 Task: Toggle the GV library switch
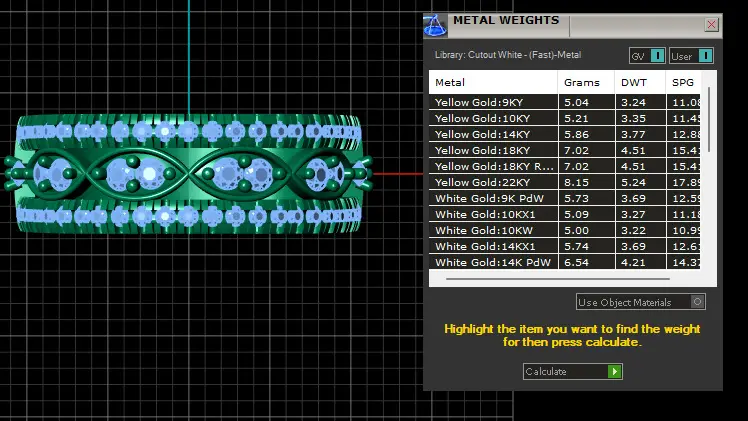pyautogui.click(x=647, y=56)
